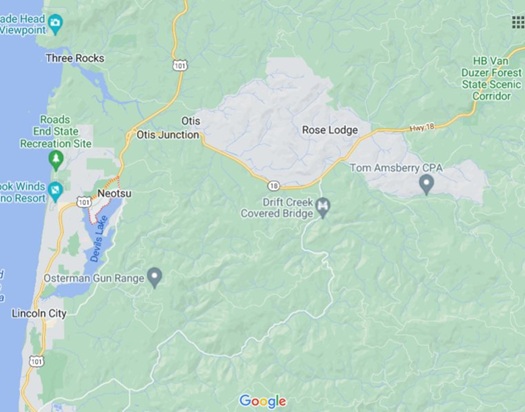The image size is (525, 412).
Task: Select the Roads End State Recreation tree pin
Action: point(56,160)
